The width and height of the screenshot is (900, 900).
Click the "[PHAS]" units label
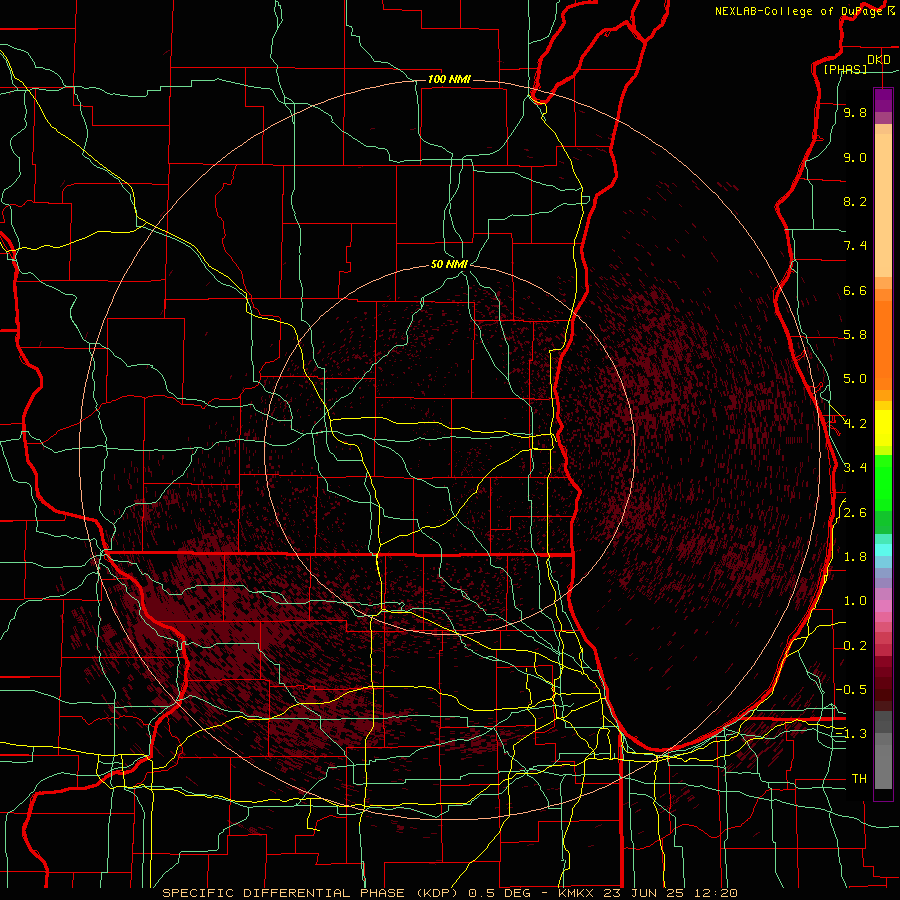point(845,69)
